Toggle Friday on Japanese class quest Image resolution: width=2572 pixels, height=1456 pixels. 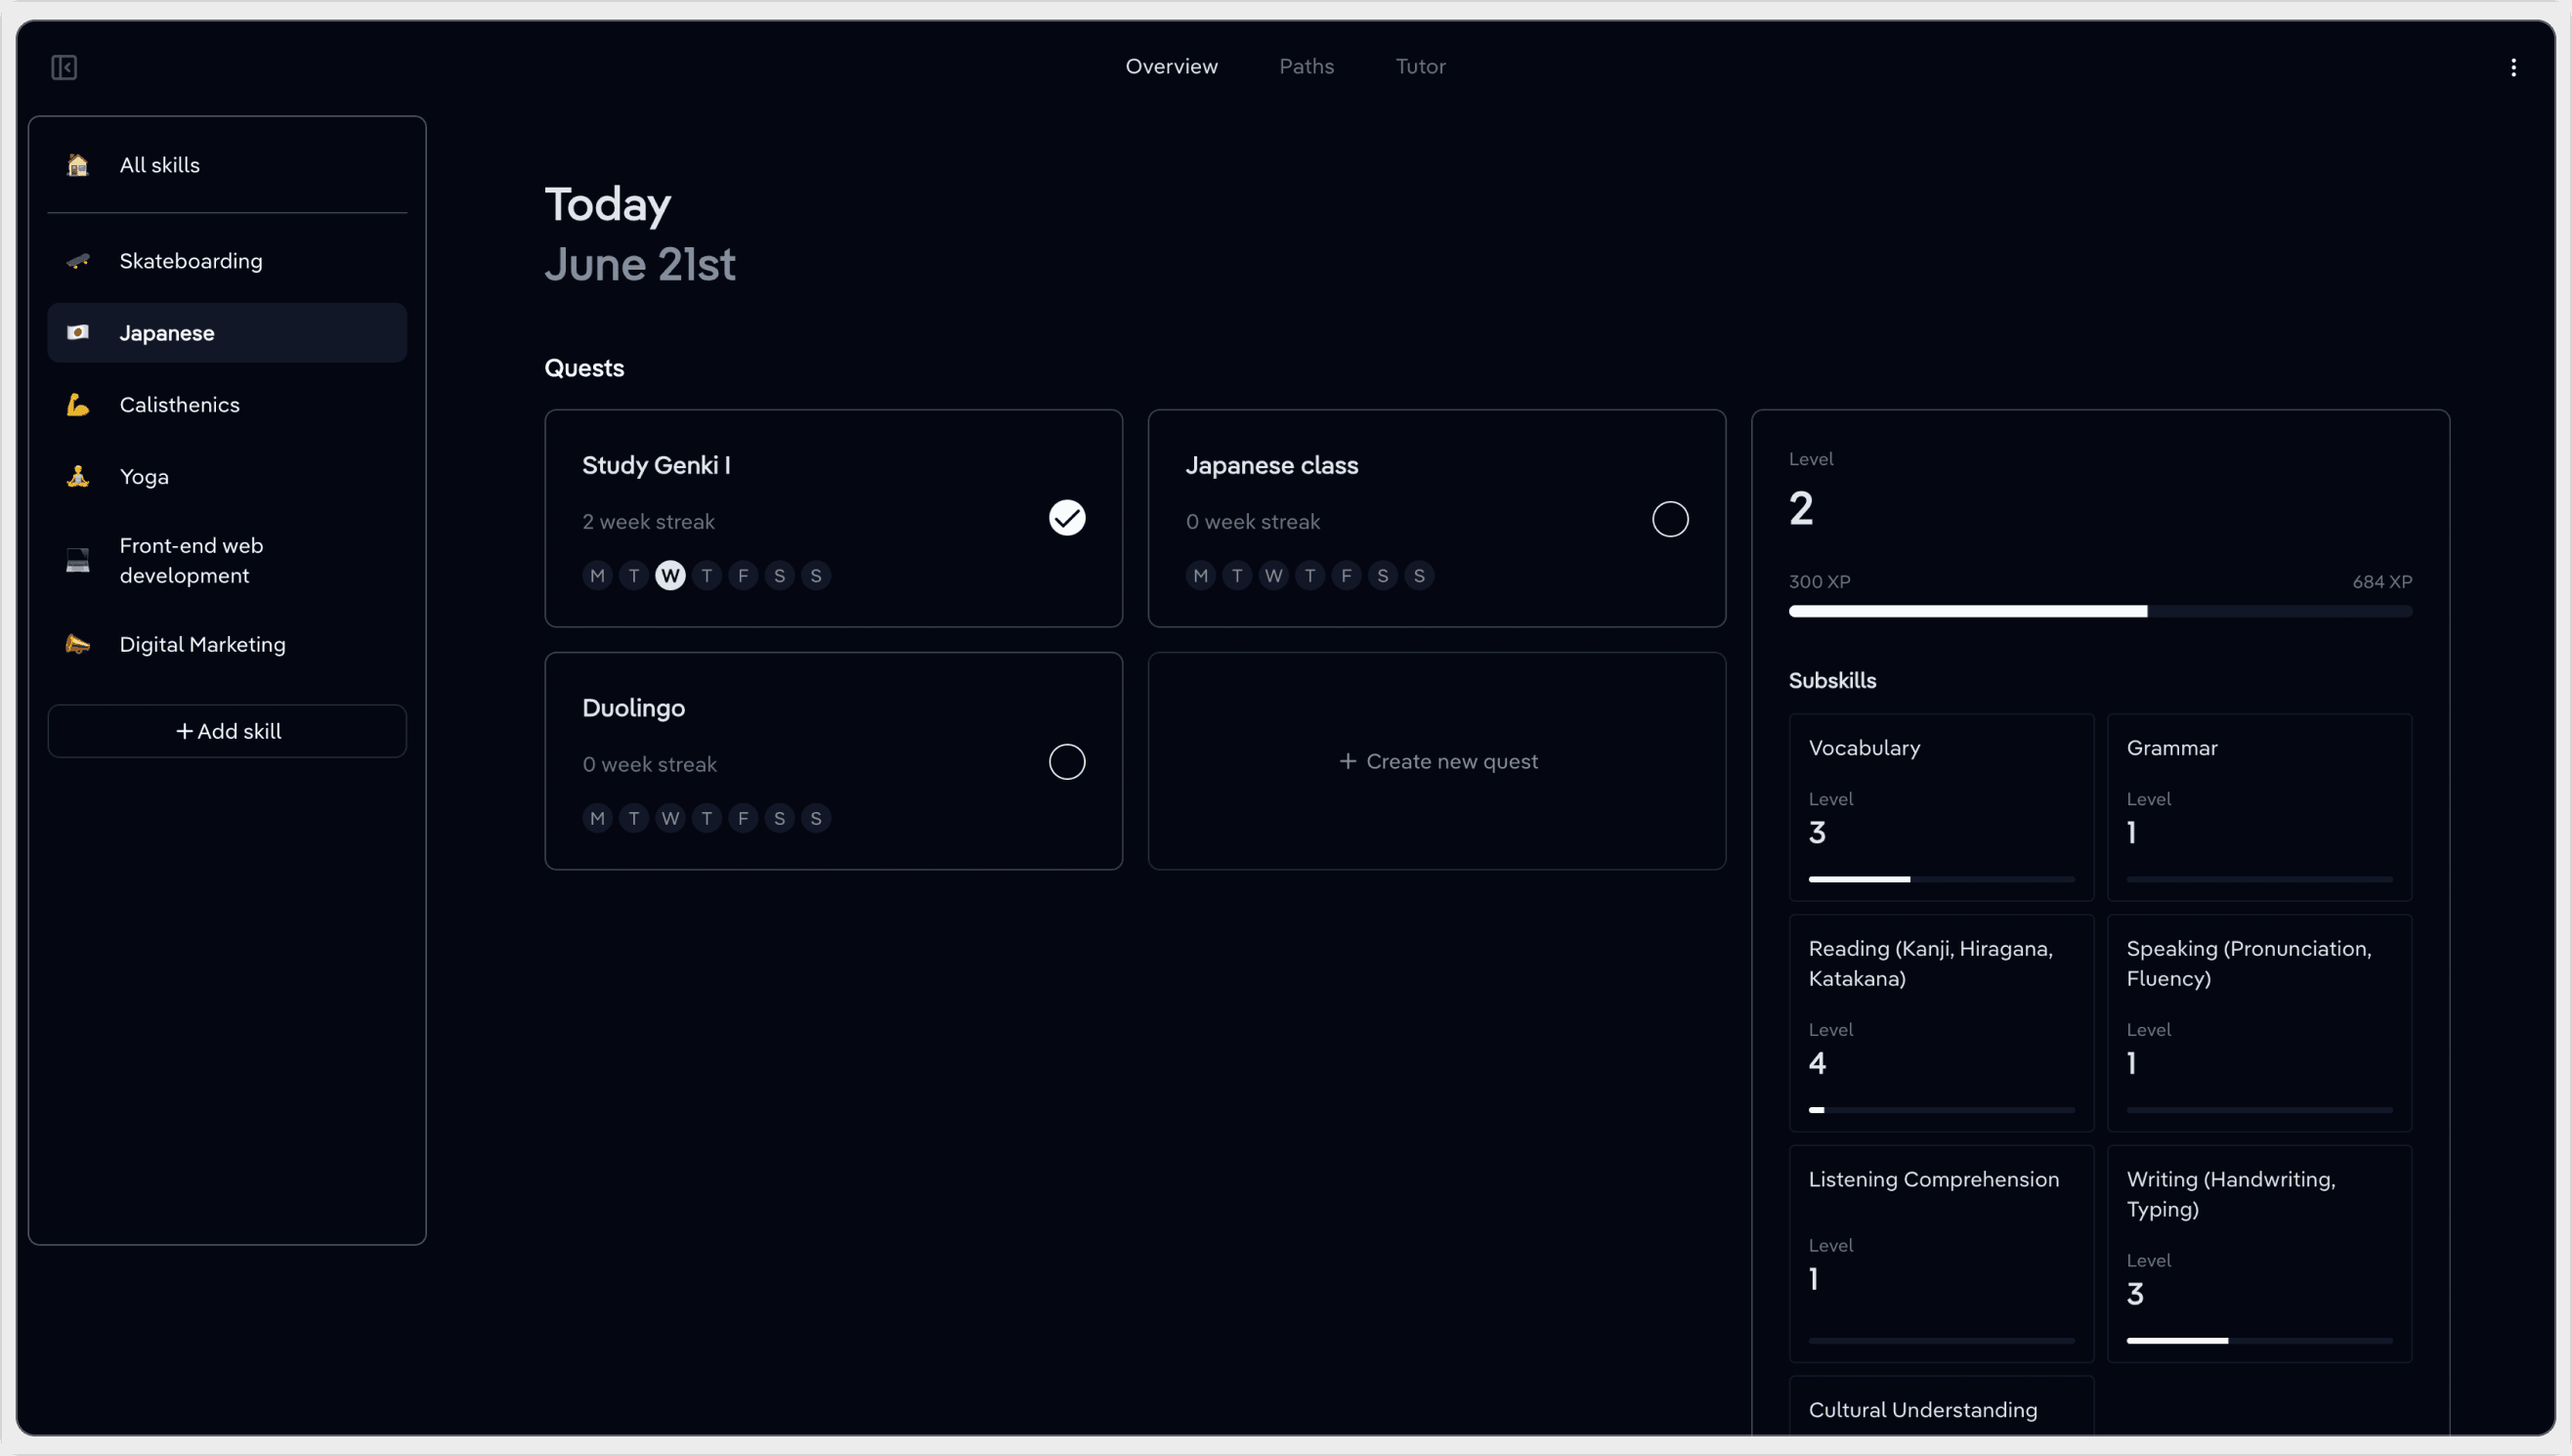(1346, 575)
